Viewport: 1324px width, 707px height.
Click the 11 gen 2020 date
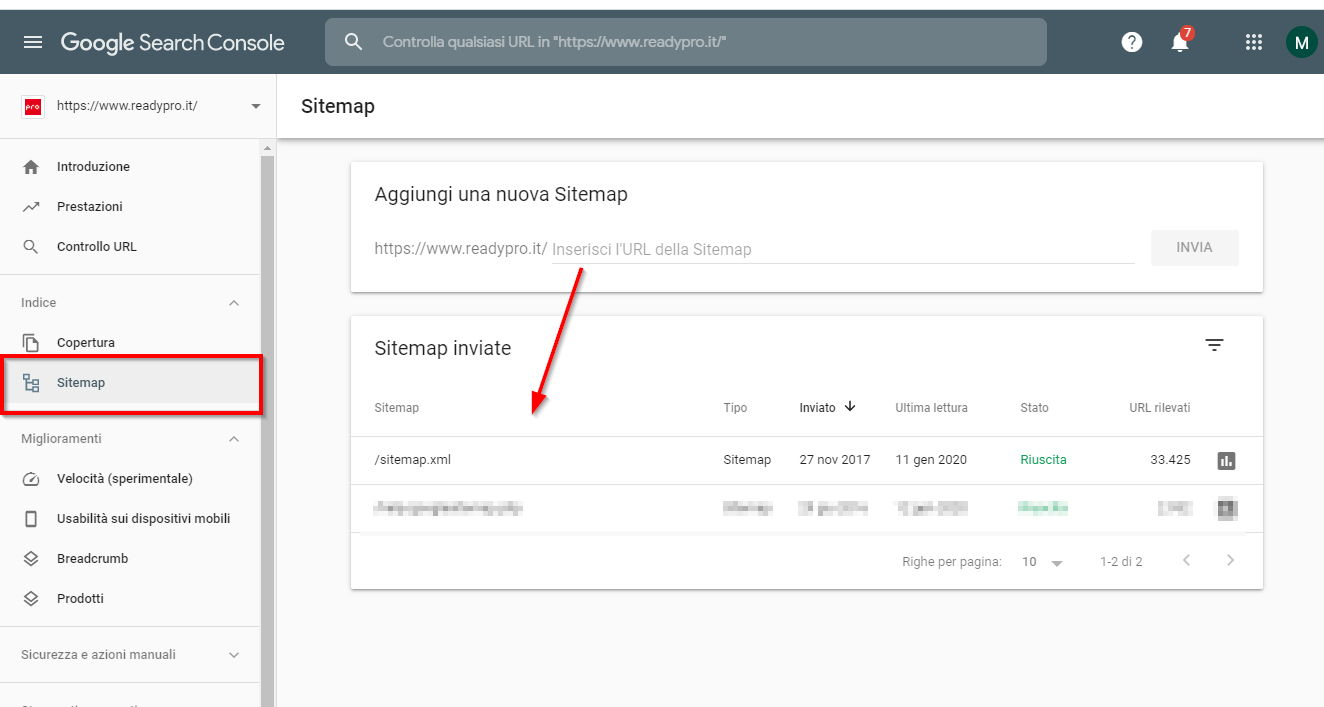[931, 460]
